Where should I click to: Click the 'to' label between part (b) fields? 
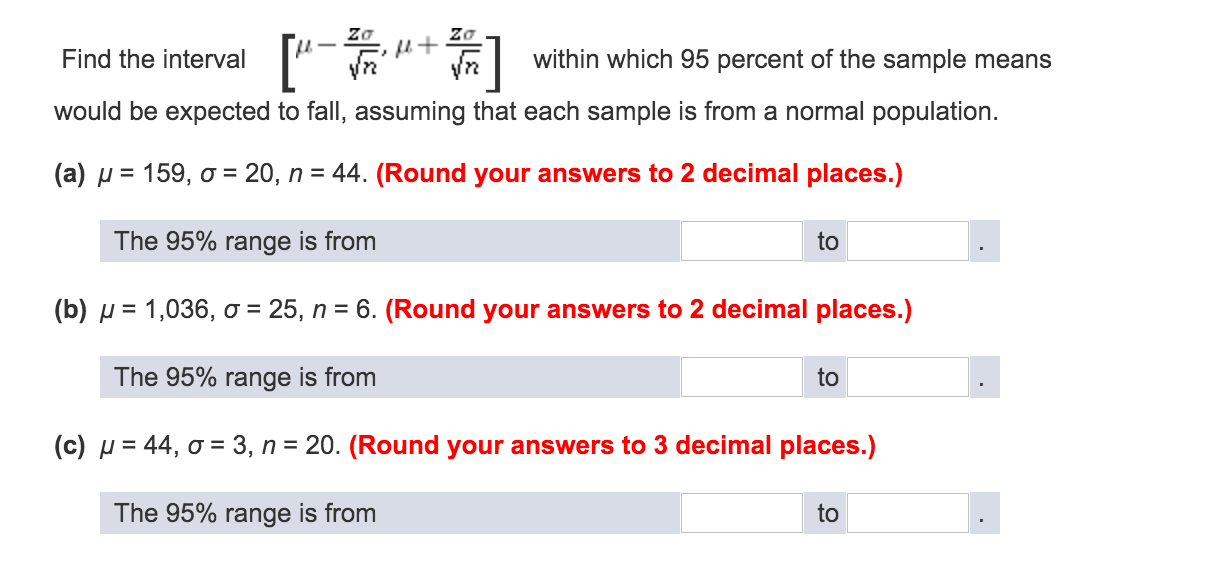(x=825, y=377)
